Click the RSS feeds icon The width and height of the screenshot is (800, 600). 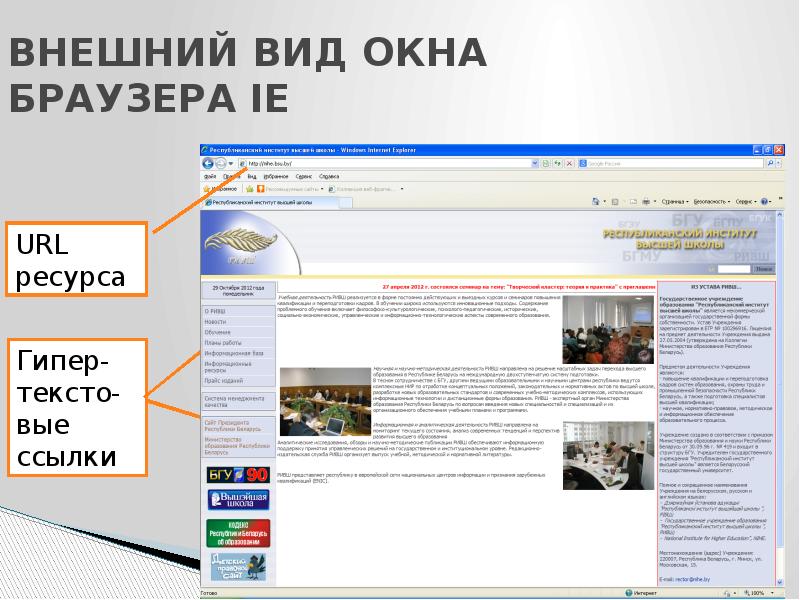coord(615,202)
